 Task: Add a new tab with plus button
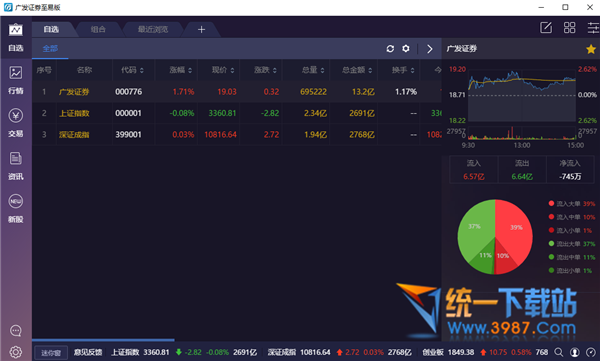click(201, 29)
